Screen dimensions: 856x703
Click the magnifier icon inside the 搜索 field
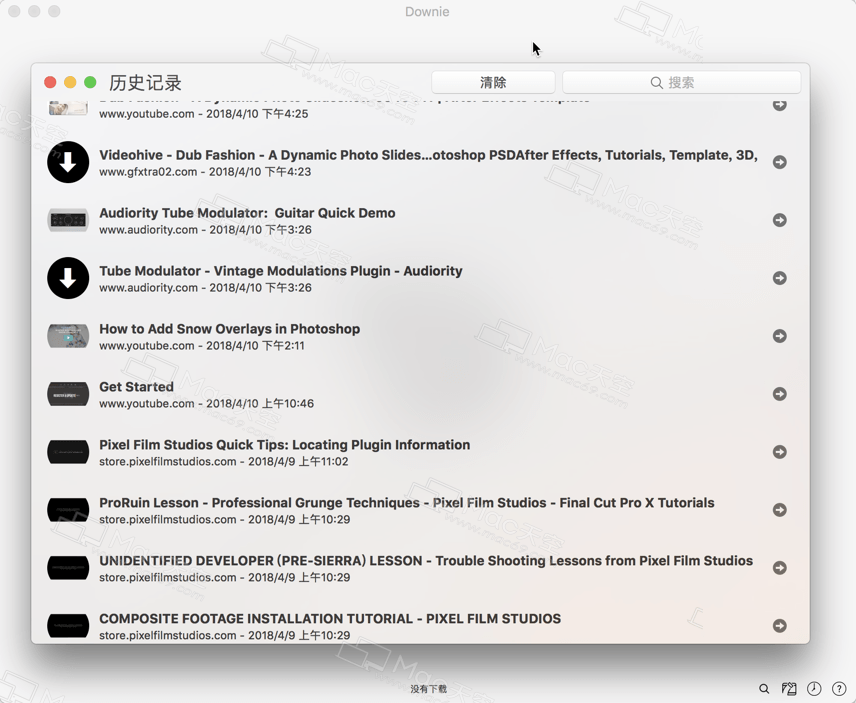click(x=657, y=82)
